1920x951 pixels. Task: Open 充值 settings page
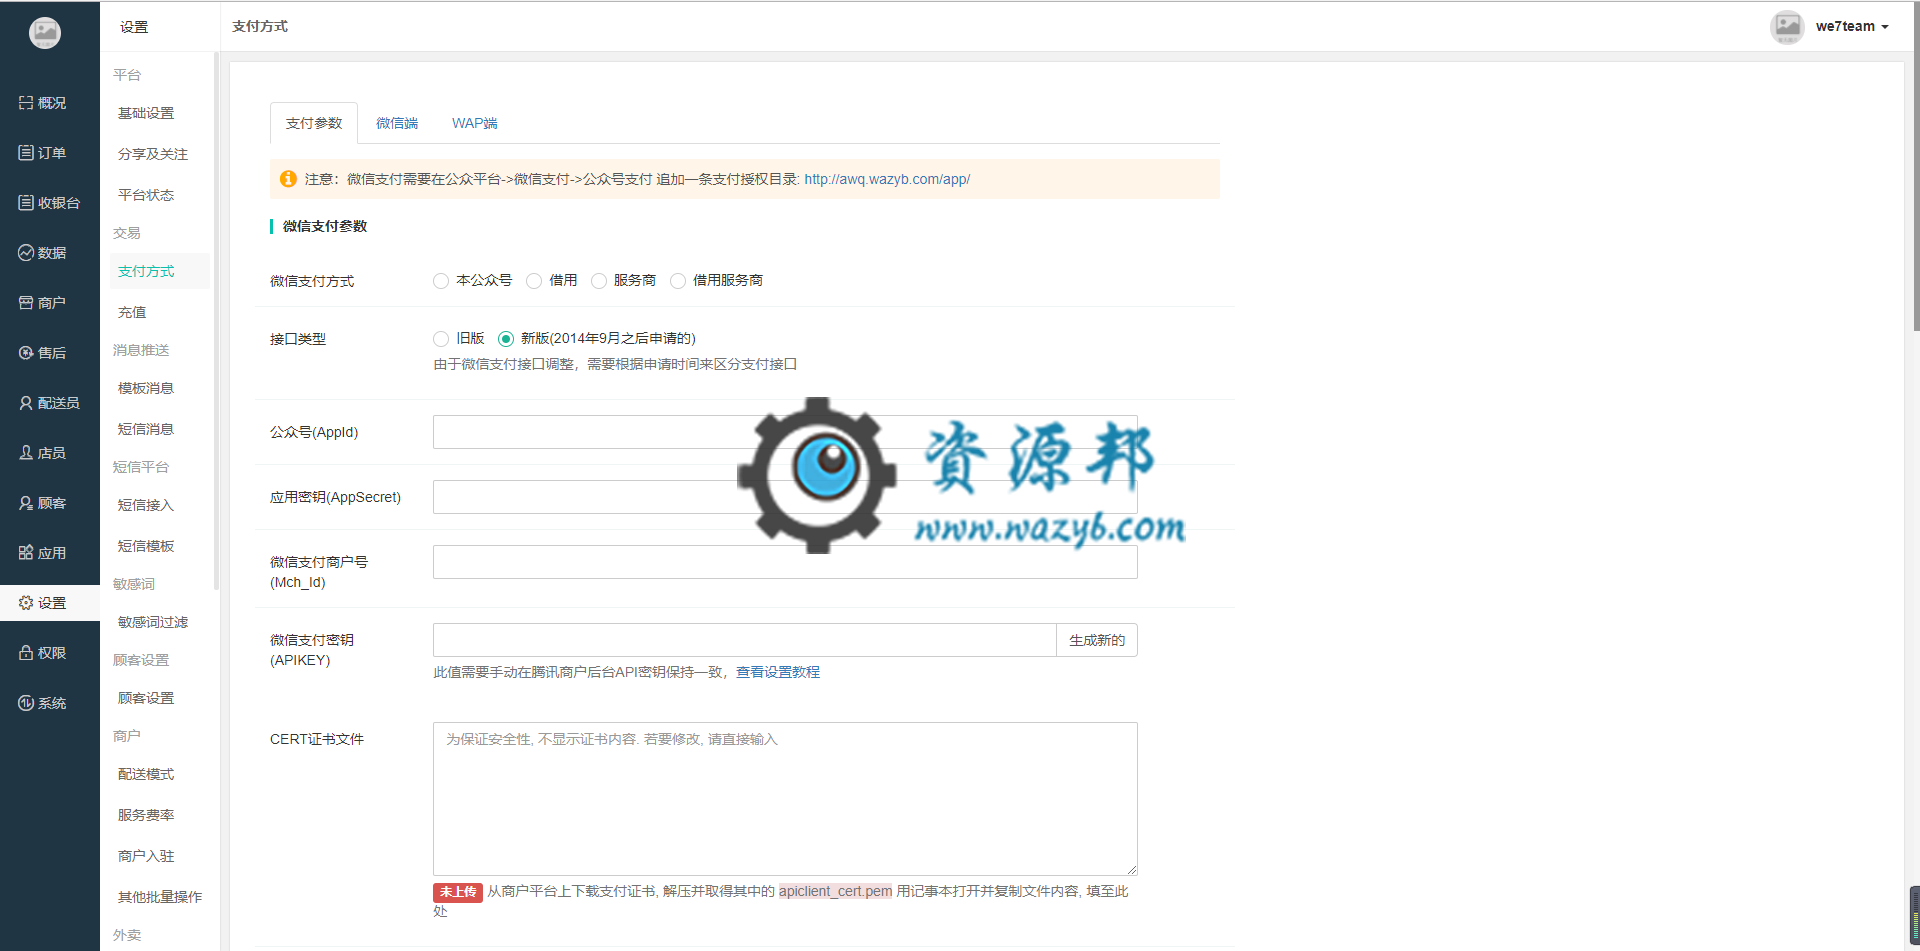pyautogui.click(x=132, y=312)
